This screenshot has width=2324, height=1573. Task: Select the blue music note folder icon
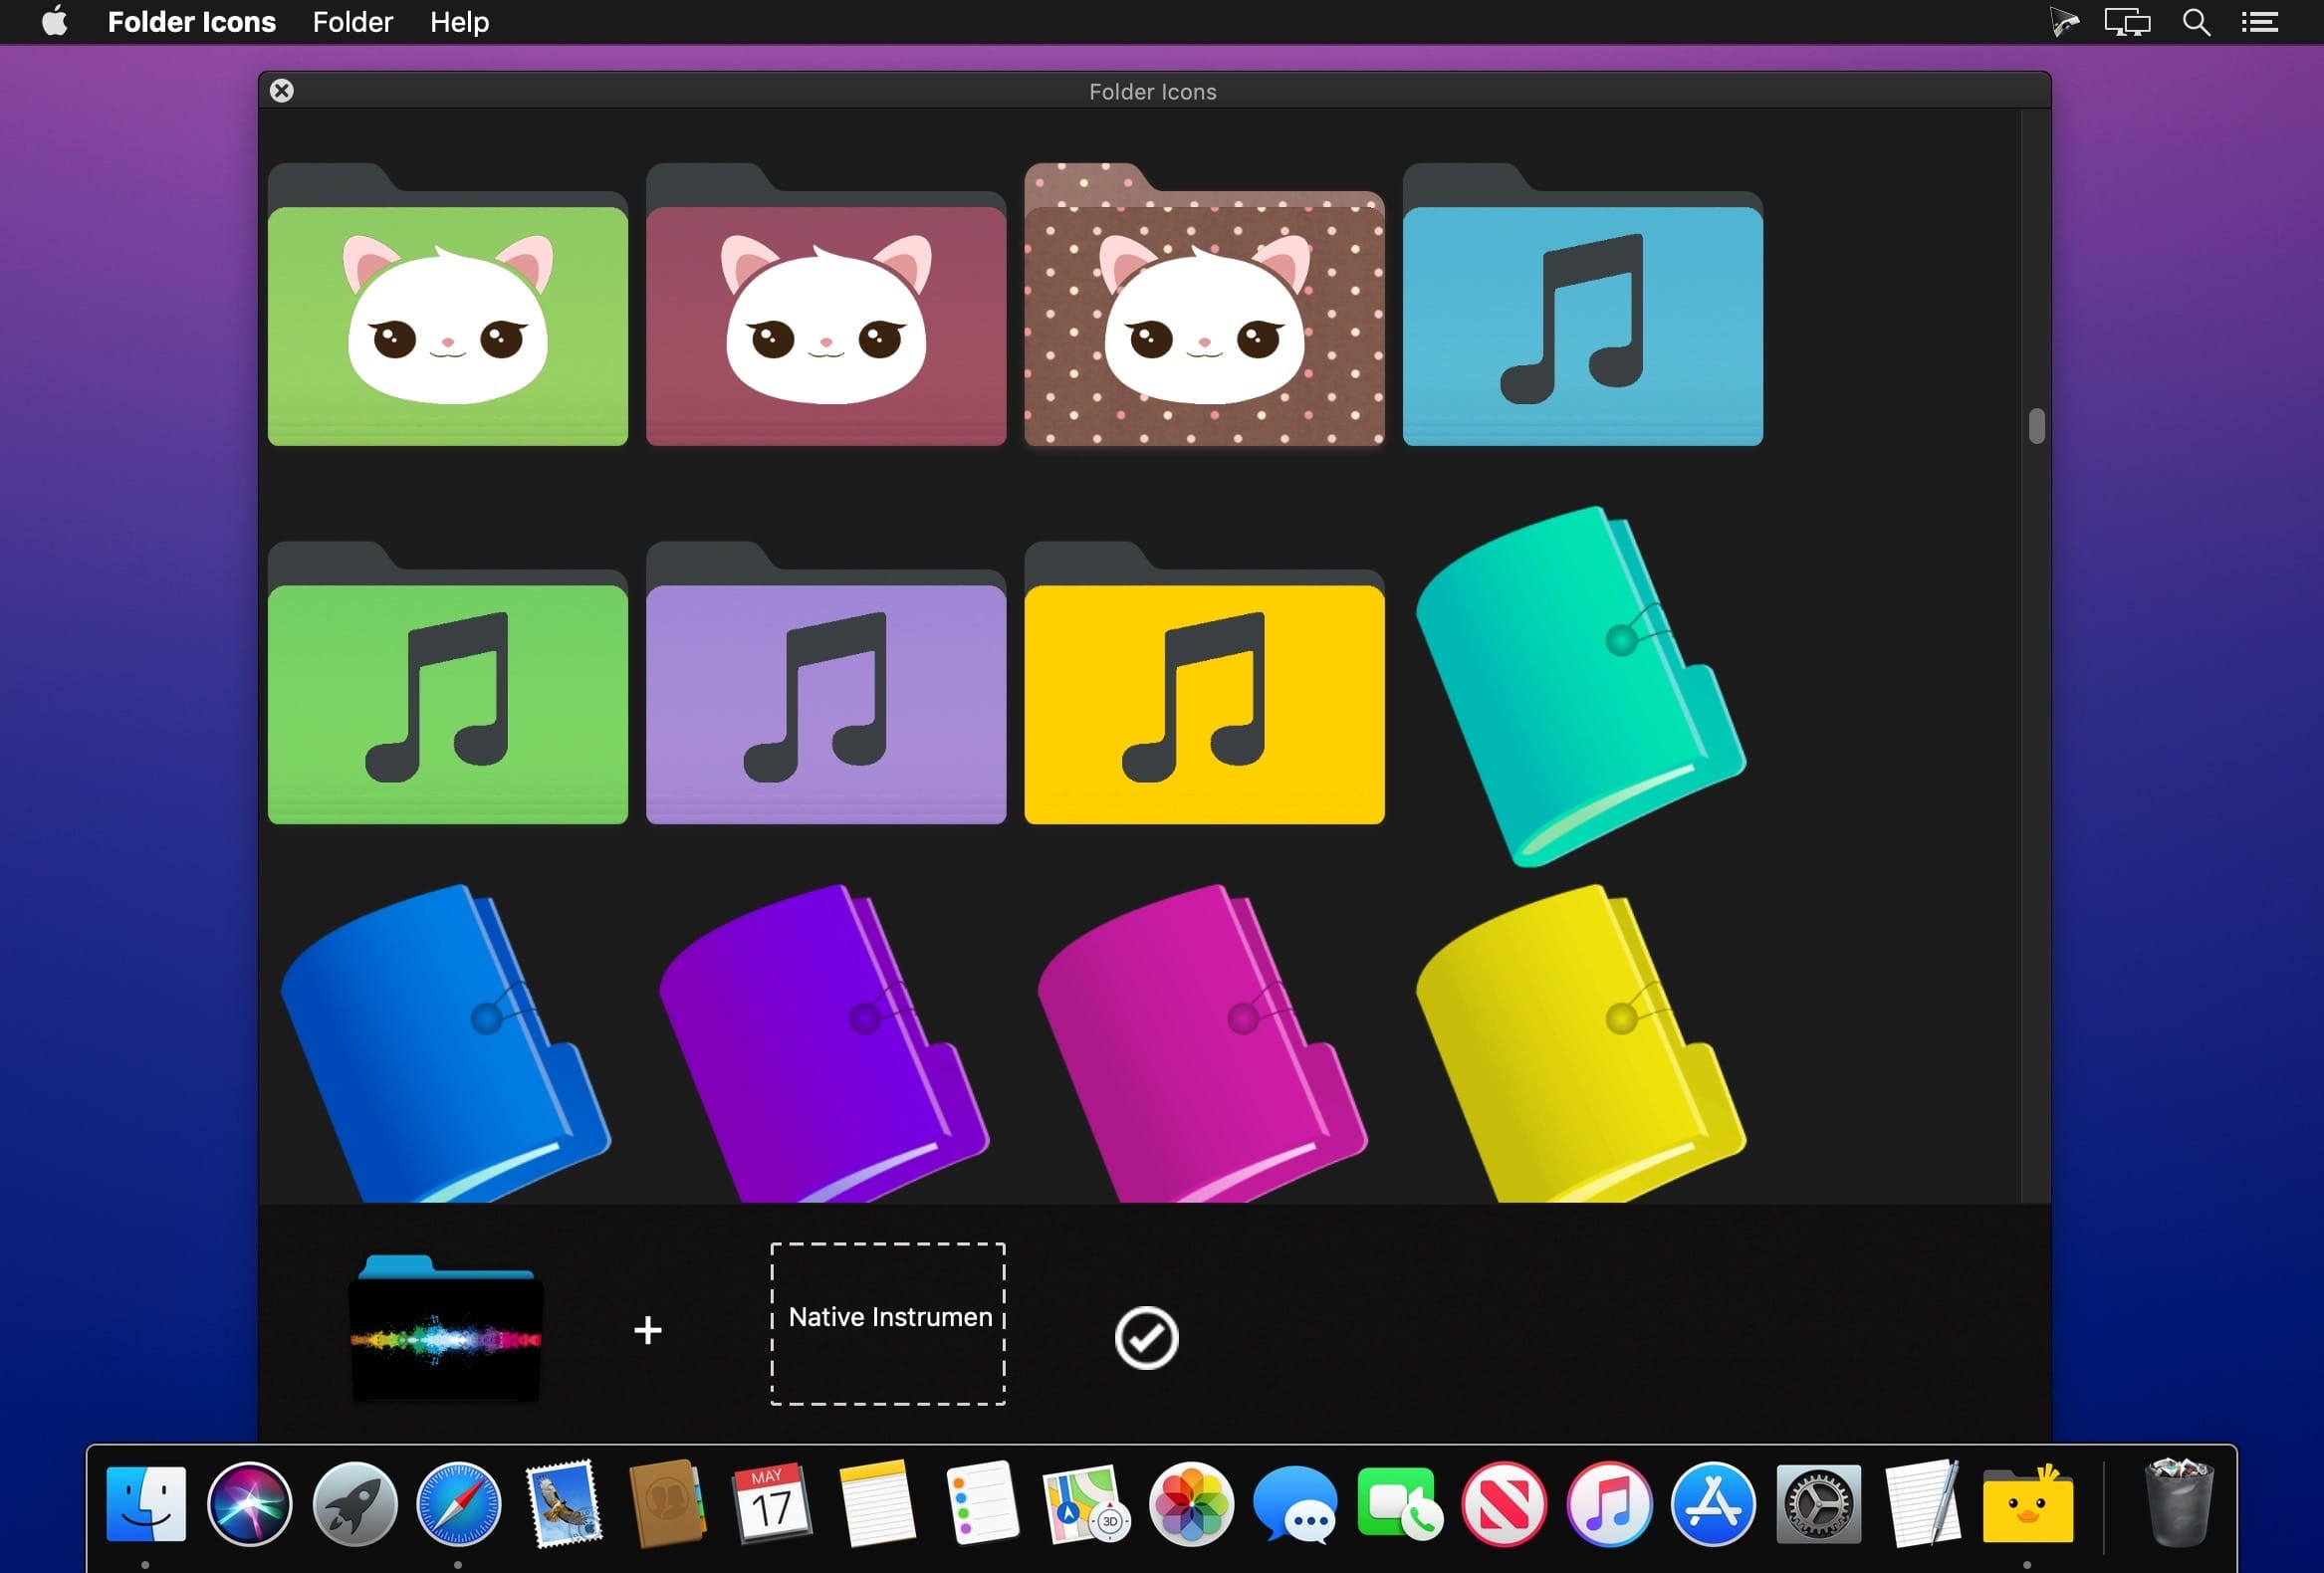coord(1583,304)
